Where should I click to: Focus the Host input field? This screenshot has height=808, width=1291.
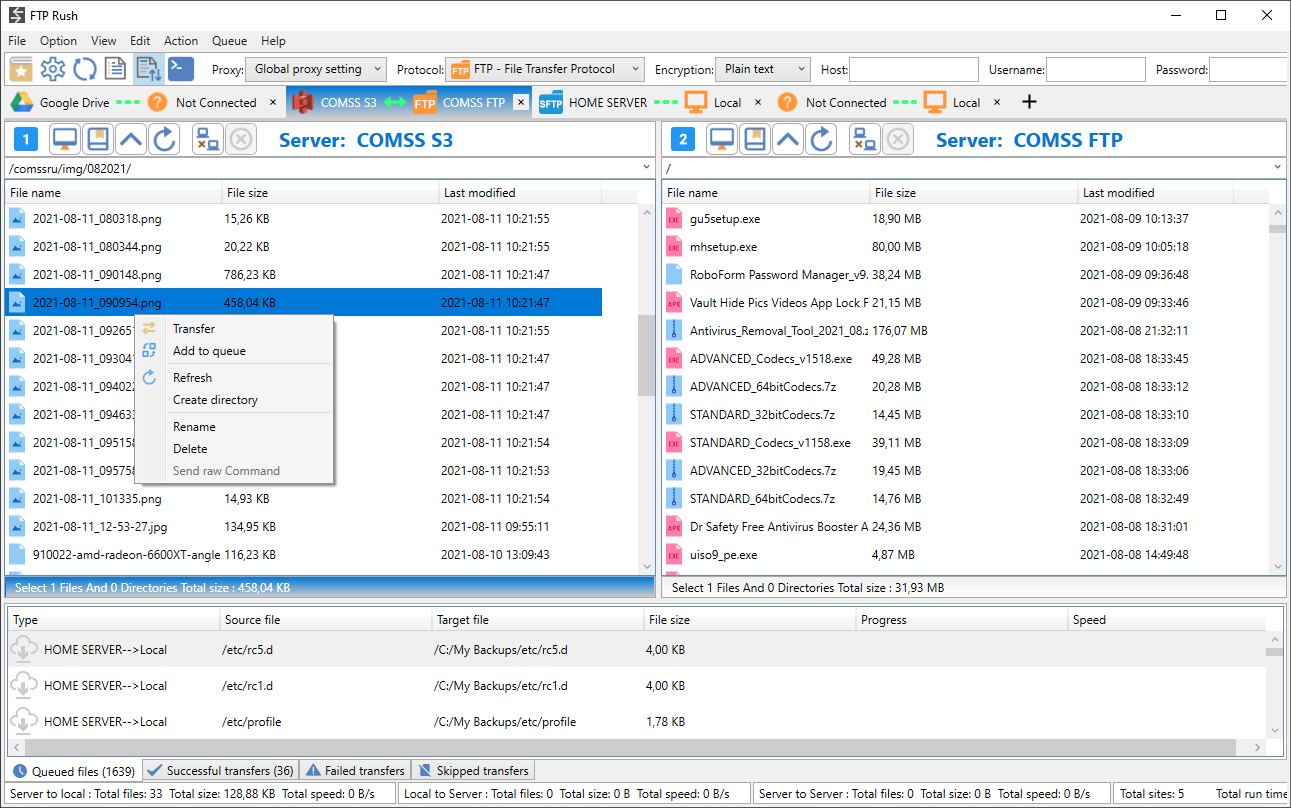pyautogui.click(x=914, y=69)
